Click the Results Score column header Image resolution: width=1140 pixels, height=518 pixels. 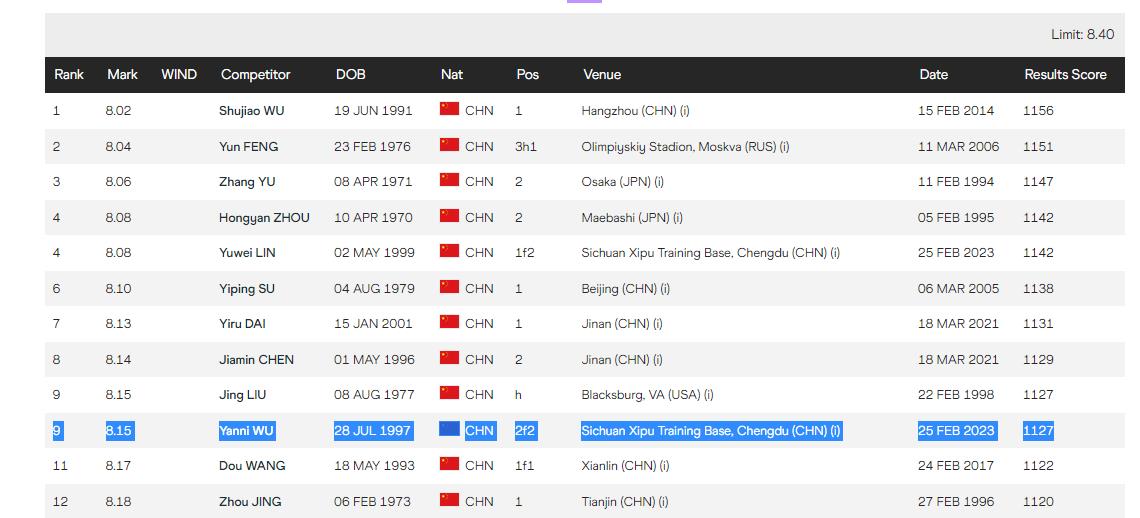click(x=1065, y=75)
